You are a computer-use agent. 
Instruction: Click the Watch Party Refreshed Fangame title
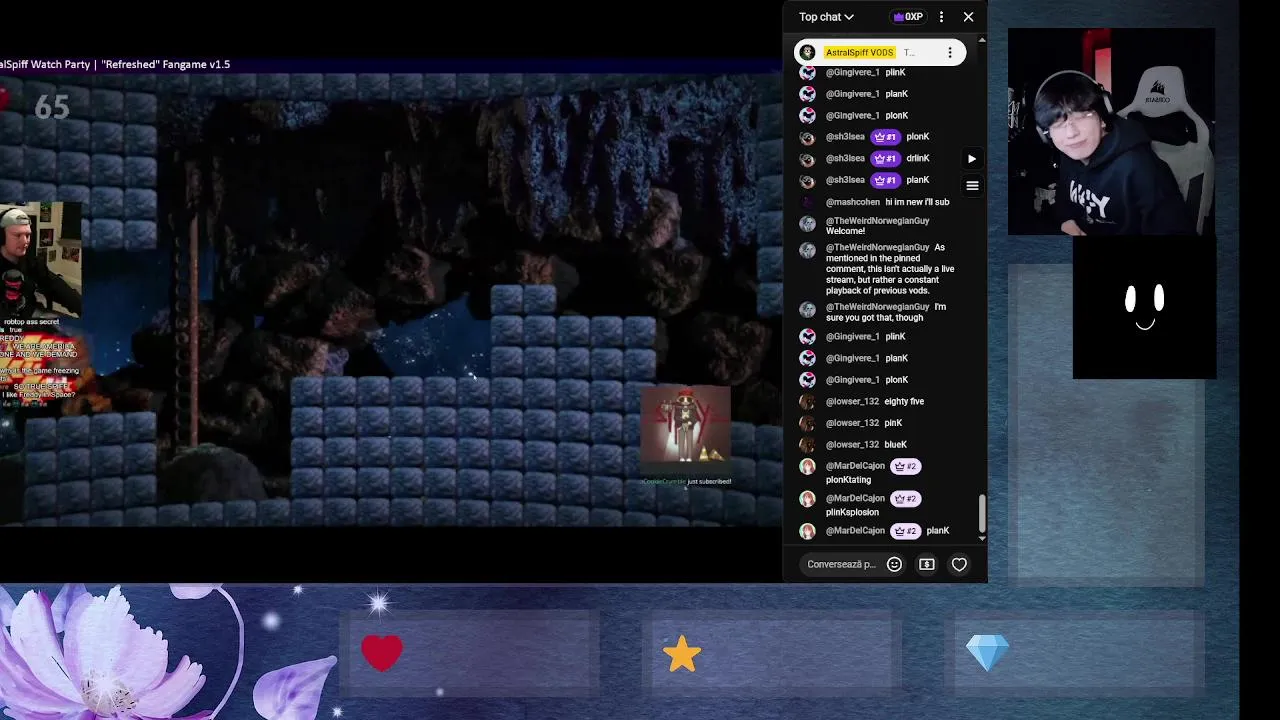pyautogui.click(x=116, y=64)
